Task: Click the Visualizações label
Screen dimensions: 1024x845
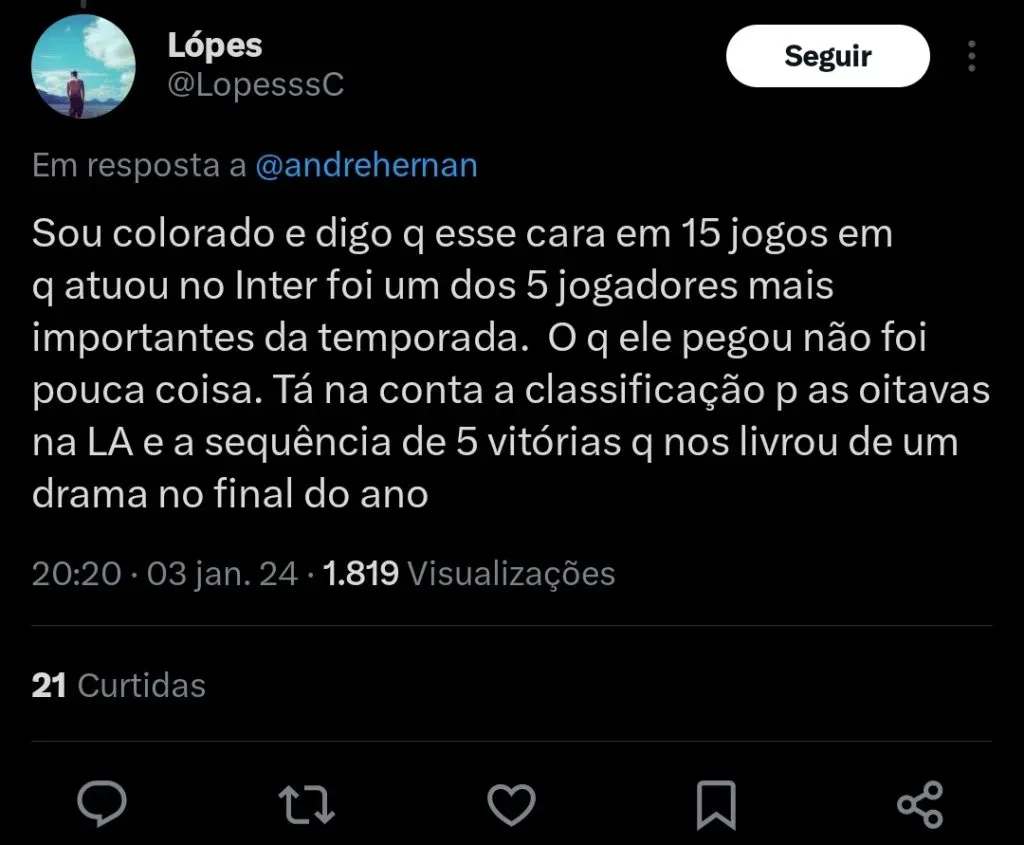Action: click(512, 573)
